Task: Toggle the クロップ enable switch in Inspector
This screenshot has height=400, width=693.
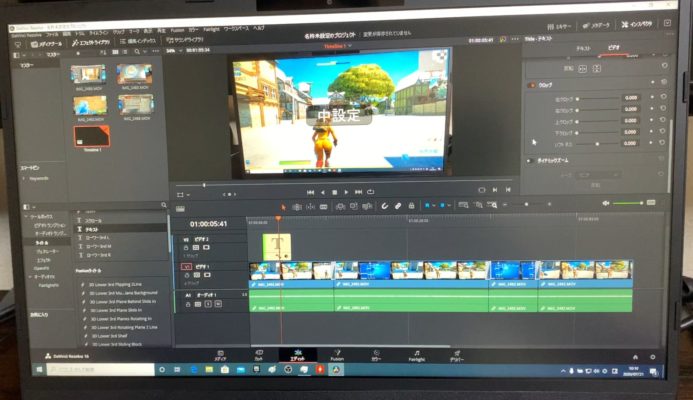Action: click(x=531, y=85)
